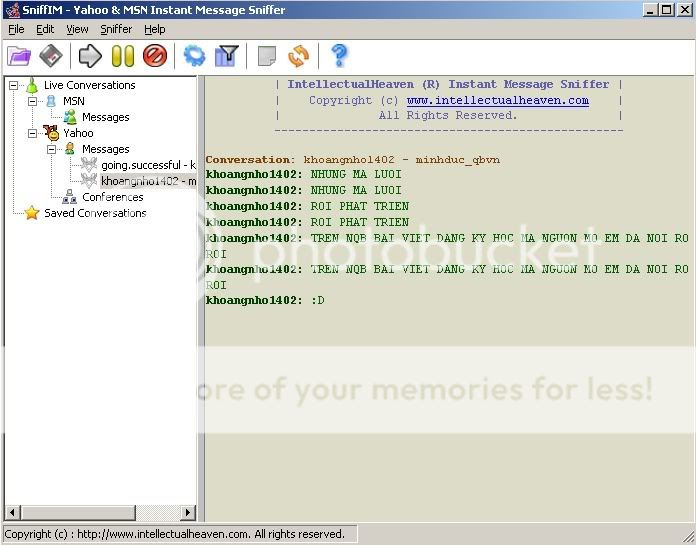Open help with blue question mark
The height and width of the screenshot is (545, 696).
point(340,55)
